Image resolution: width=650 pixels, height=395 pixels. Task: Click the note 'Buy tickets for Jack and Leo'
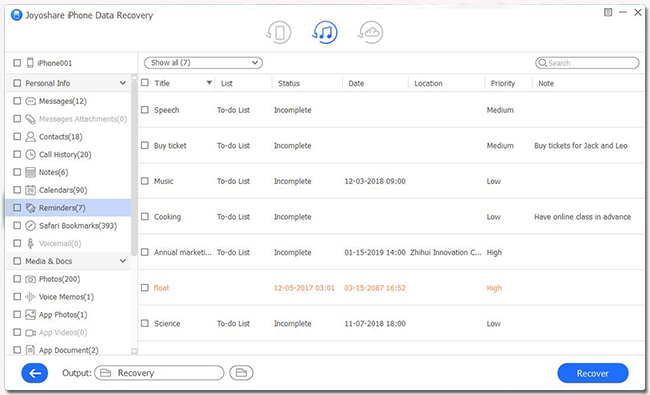(581, 145)
